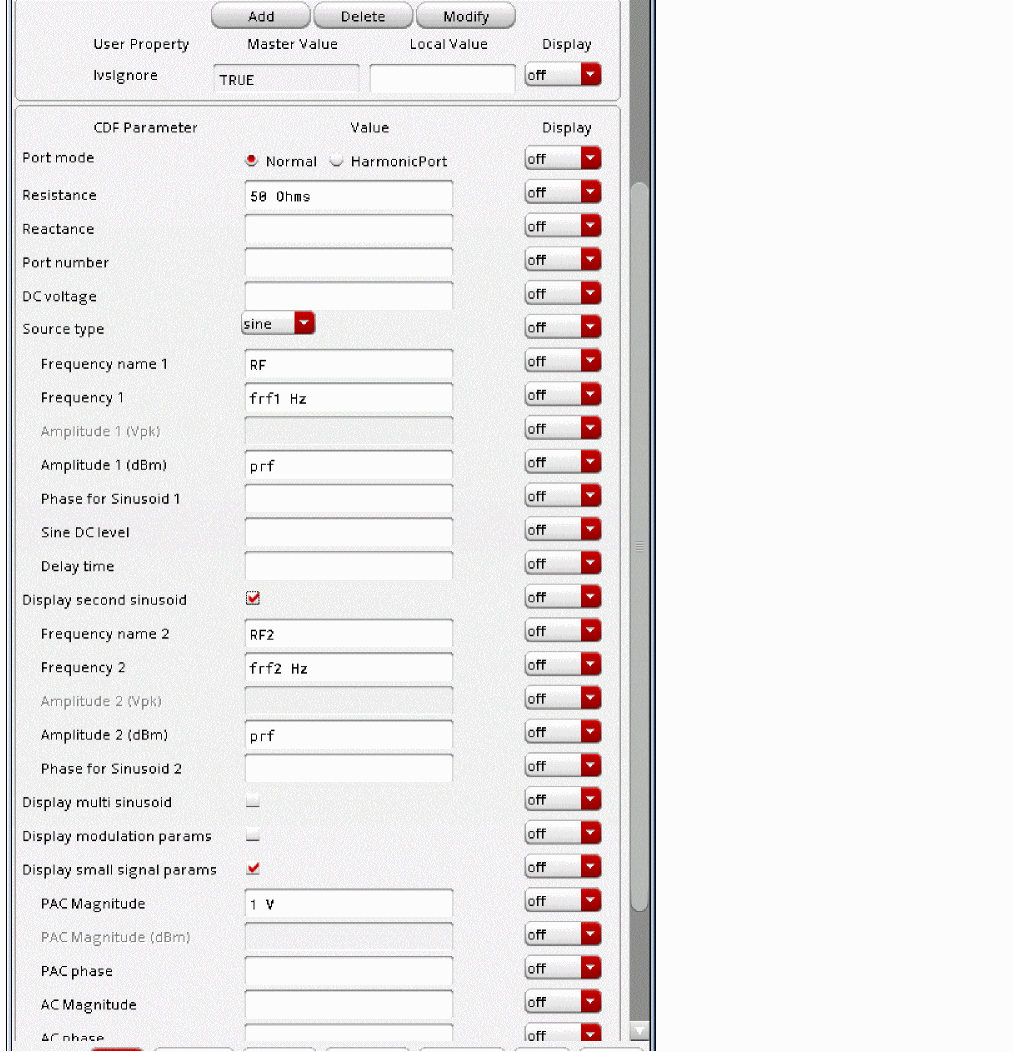Open lvsIgnore display dropdown
1013x1052 pixels.
click(x=563, y=74)
